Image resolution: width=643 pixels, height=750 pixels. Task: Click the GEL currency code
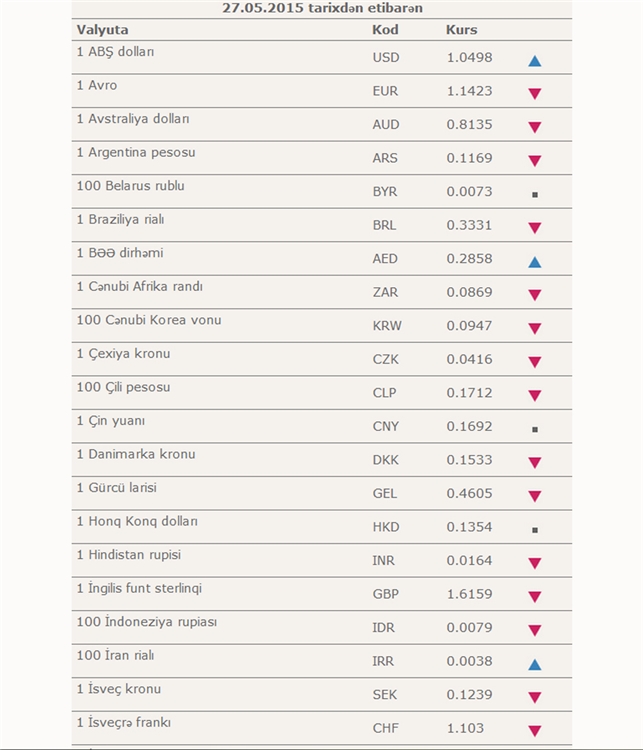(385, 493)
